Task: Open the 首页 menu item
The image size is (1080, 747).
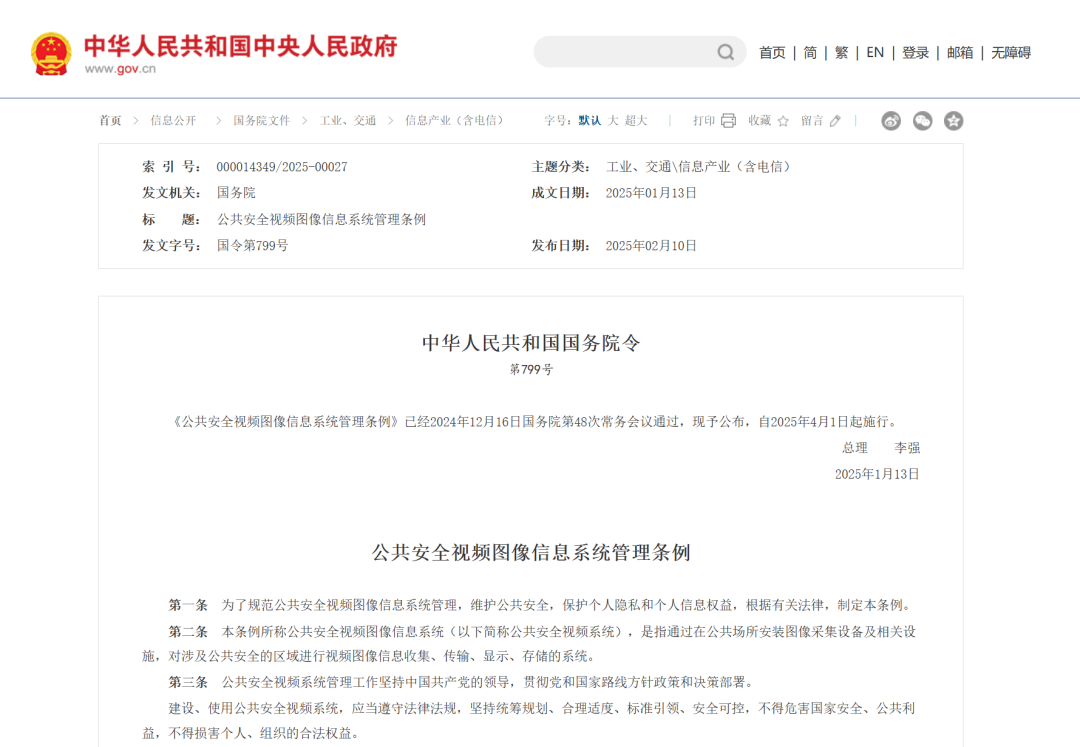Action: point(772,52)
